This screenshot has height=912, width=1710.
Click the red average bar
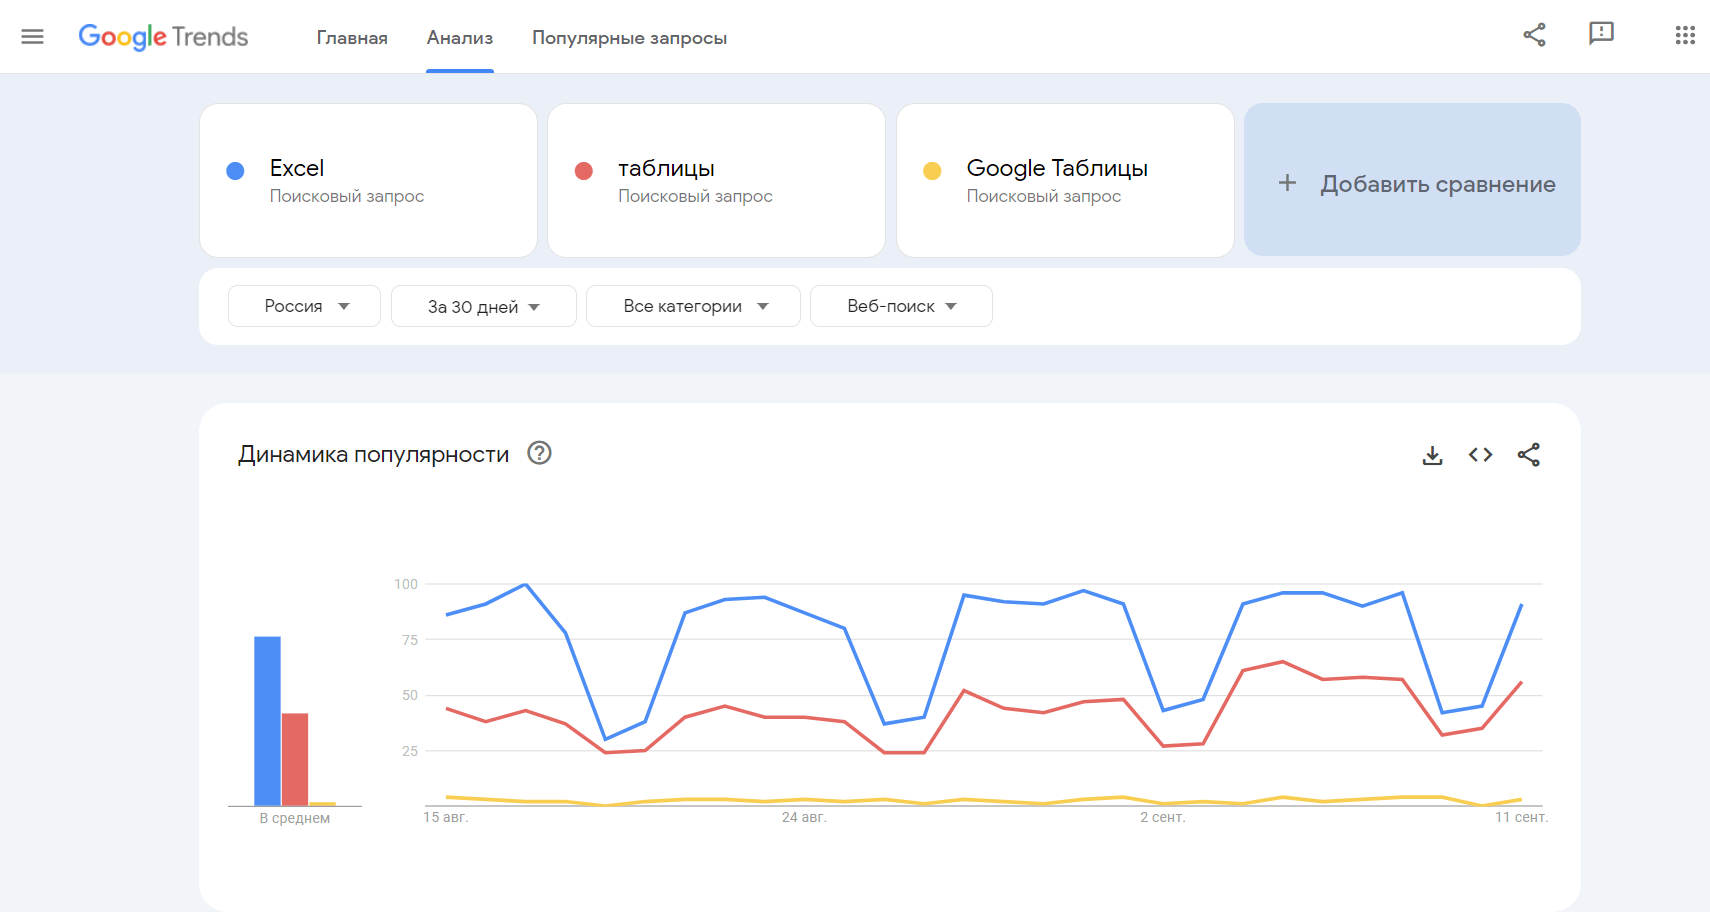(295, 759)
